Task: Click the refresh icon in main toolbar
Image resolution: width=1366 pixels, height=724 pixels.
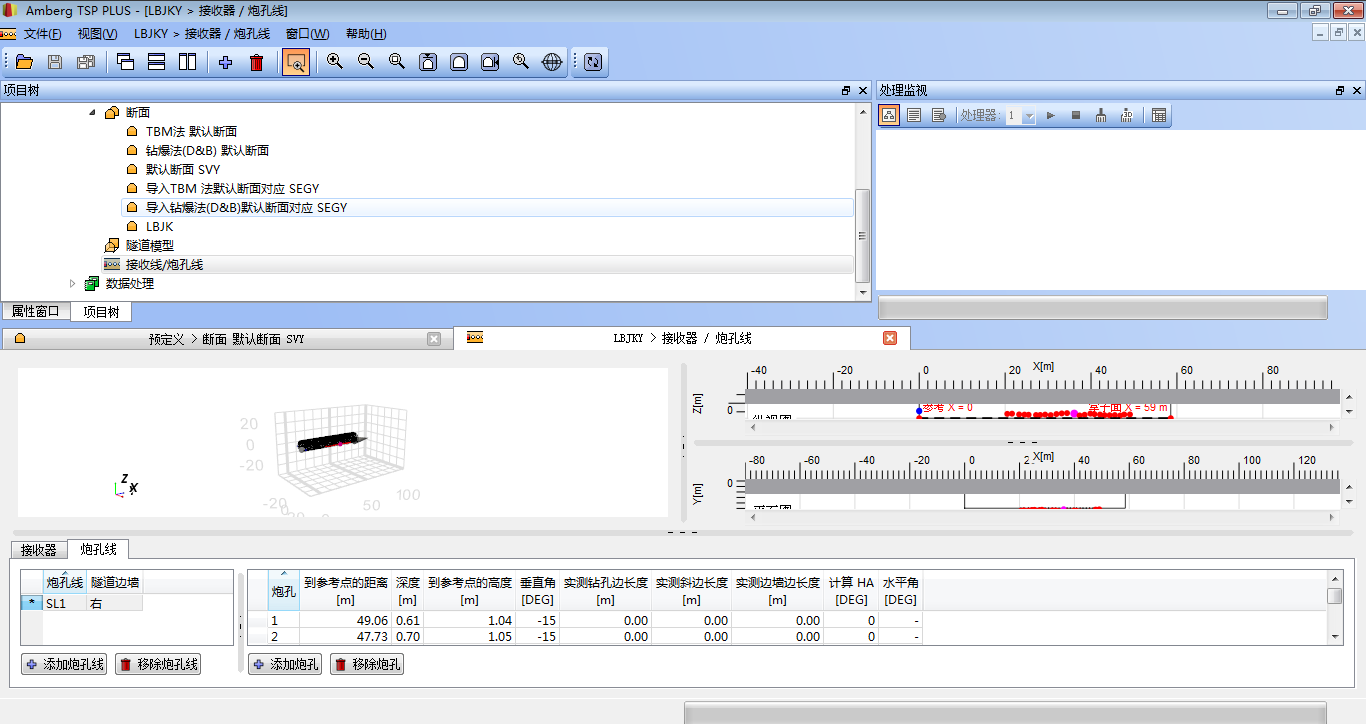Action: 593,62
